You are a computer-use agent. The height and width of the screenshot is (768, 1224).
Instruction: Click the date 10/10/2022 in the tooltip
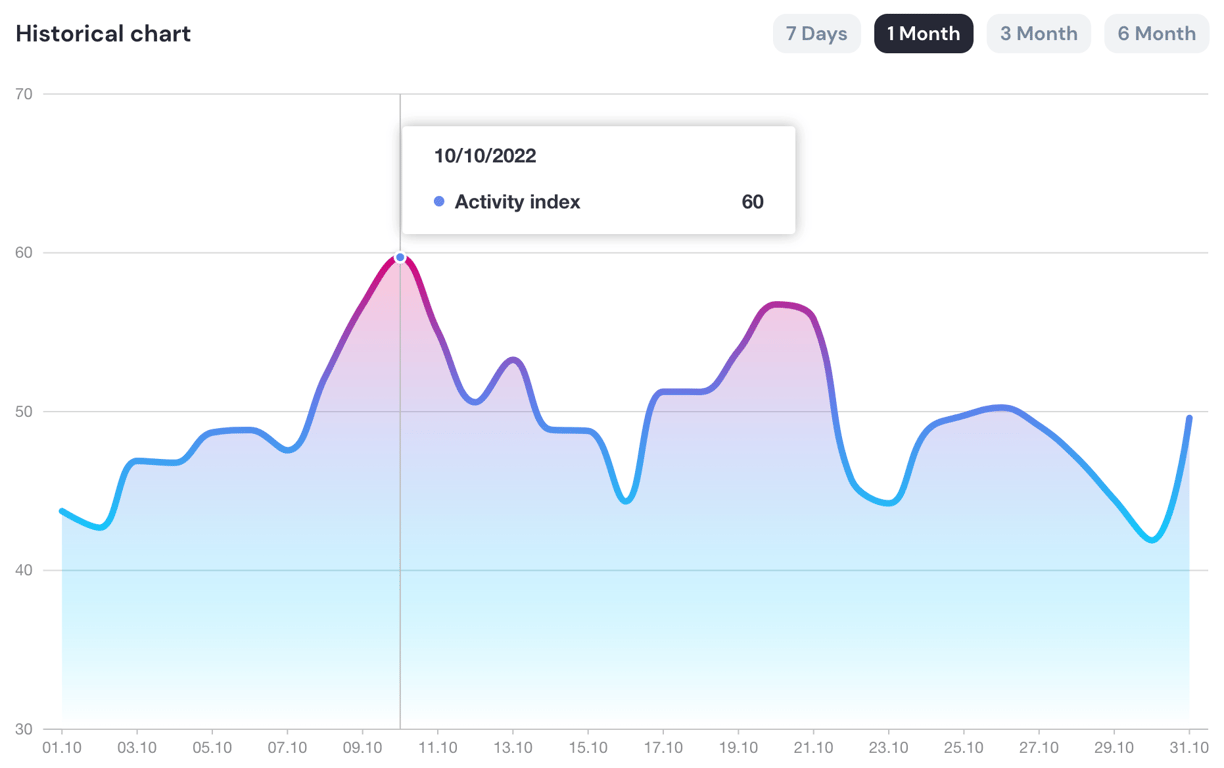click(485, 156)
